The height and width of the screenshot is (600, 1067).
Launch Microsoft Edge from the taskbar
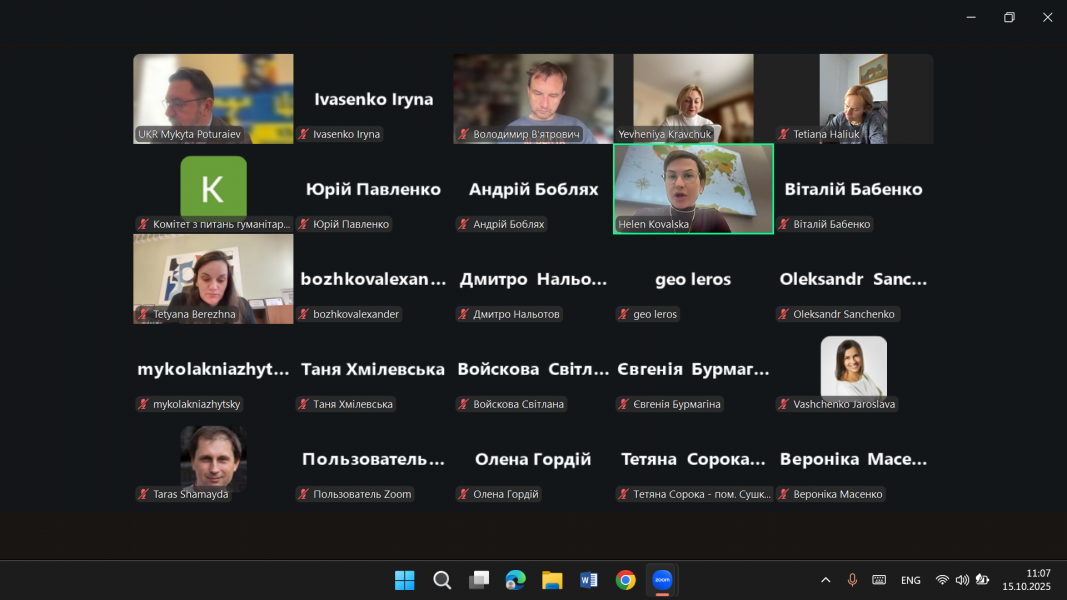[x=516, y=580]
